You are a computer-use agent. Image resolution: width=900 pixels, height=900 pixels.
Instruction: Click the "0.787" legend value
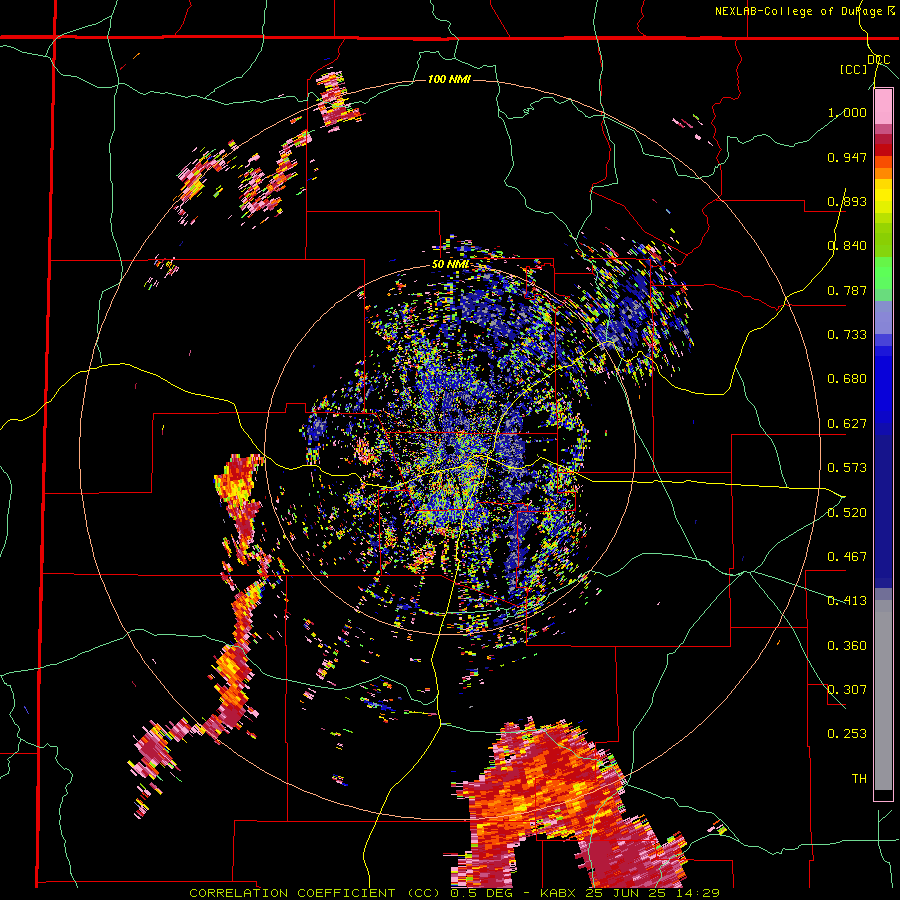[x=847, y=290]
